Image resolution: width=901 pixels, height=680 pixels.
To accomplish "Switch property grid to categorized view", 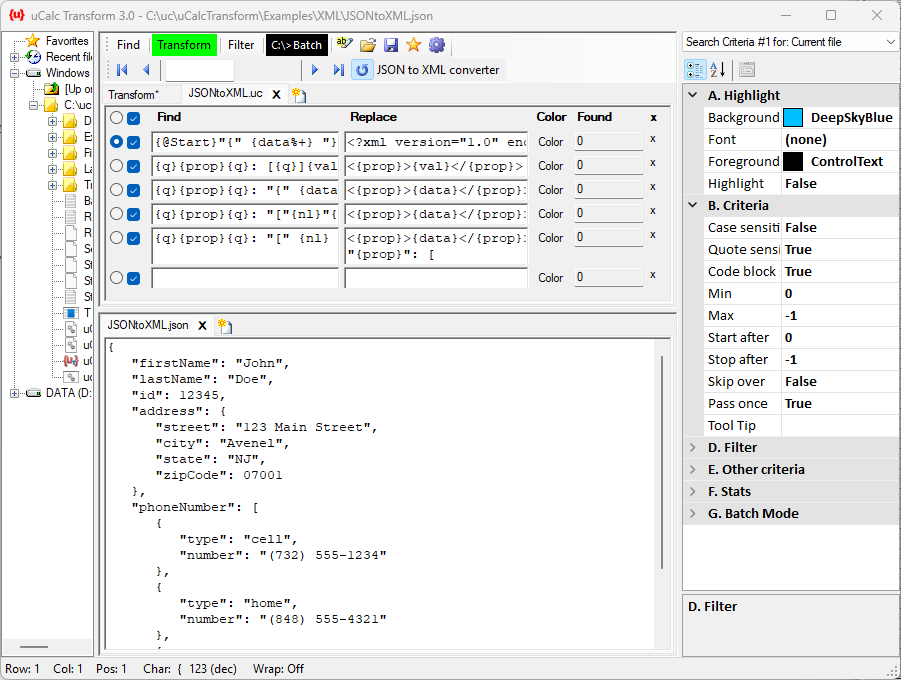I will click(x=695, y=70).
